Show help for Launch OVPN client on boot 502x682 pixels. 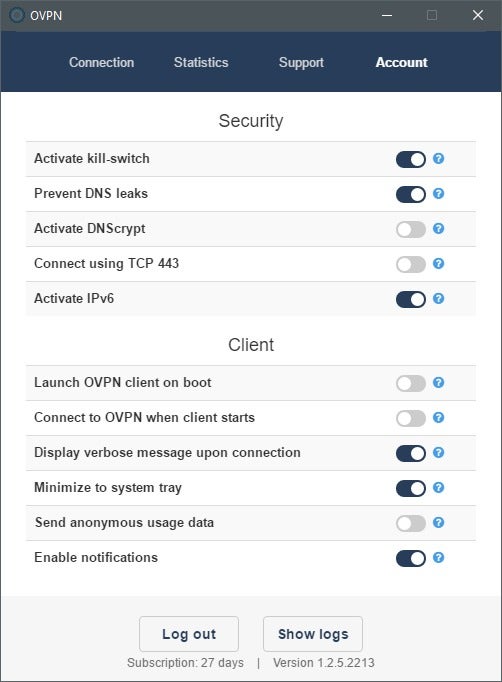point(438,383)
